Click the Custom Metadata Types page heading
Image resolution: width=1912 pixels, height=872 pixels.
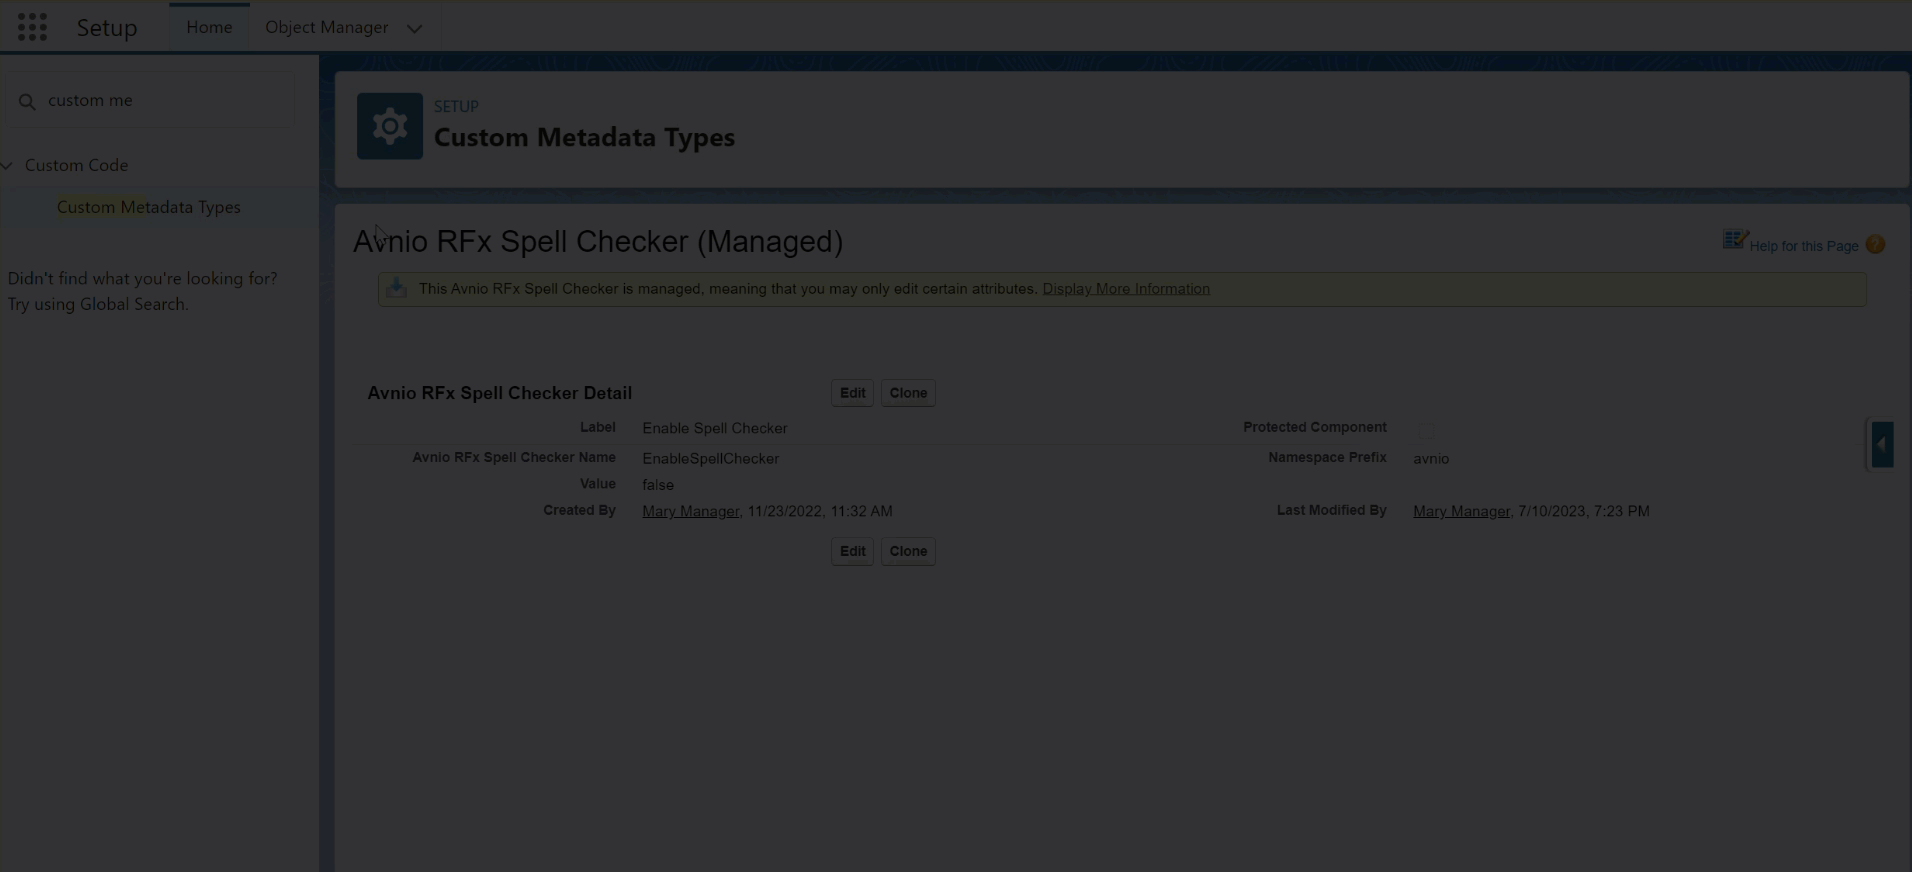tap(584, 137)
